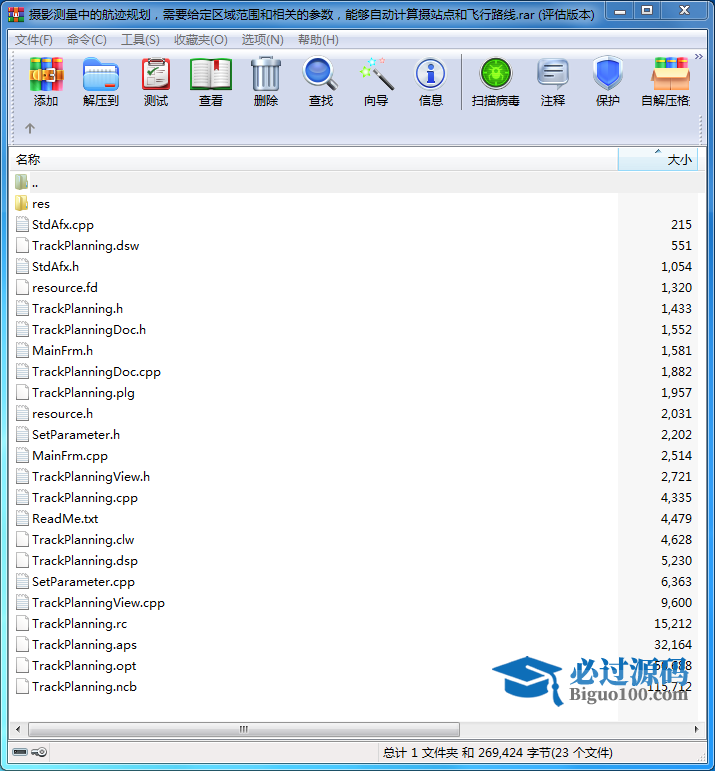Screen dimensions: 715x771
Task: Sort by the 名称 column header
Action: point(314,159)
